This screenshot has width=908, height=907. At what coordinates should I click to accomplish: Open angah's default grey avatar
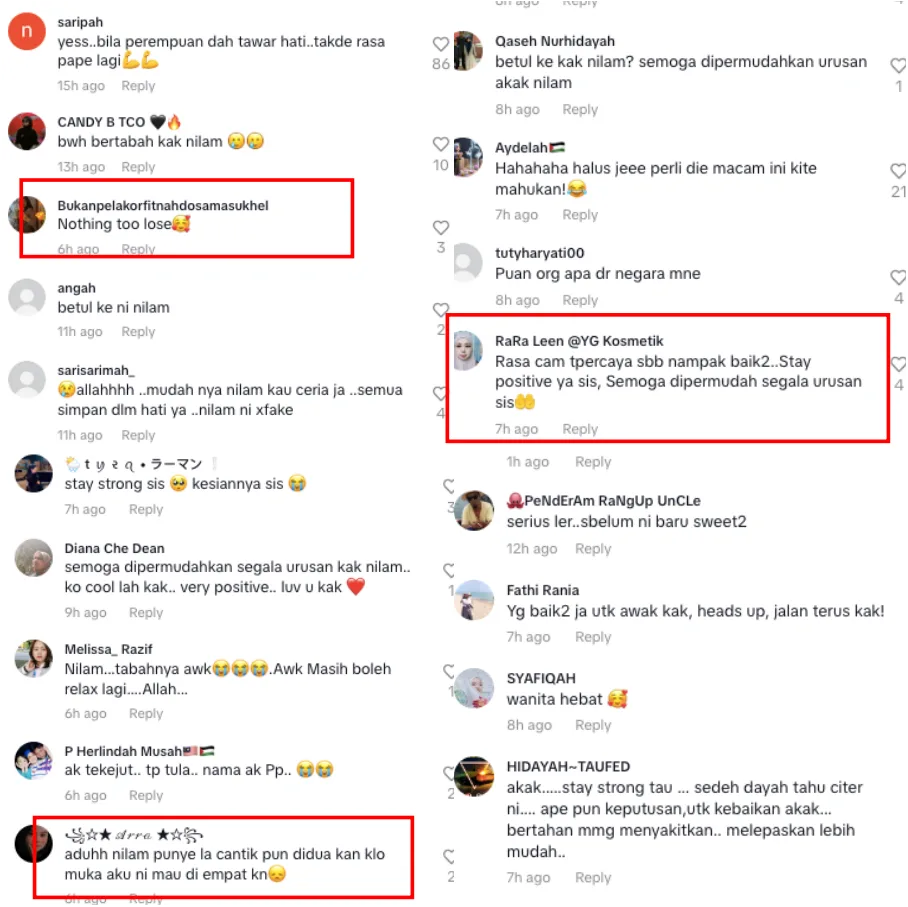[x=27, y=298]
